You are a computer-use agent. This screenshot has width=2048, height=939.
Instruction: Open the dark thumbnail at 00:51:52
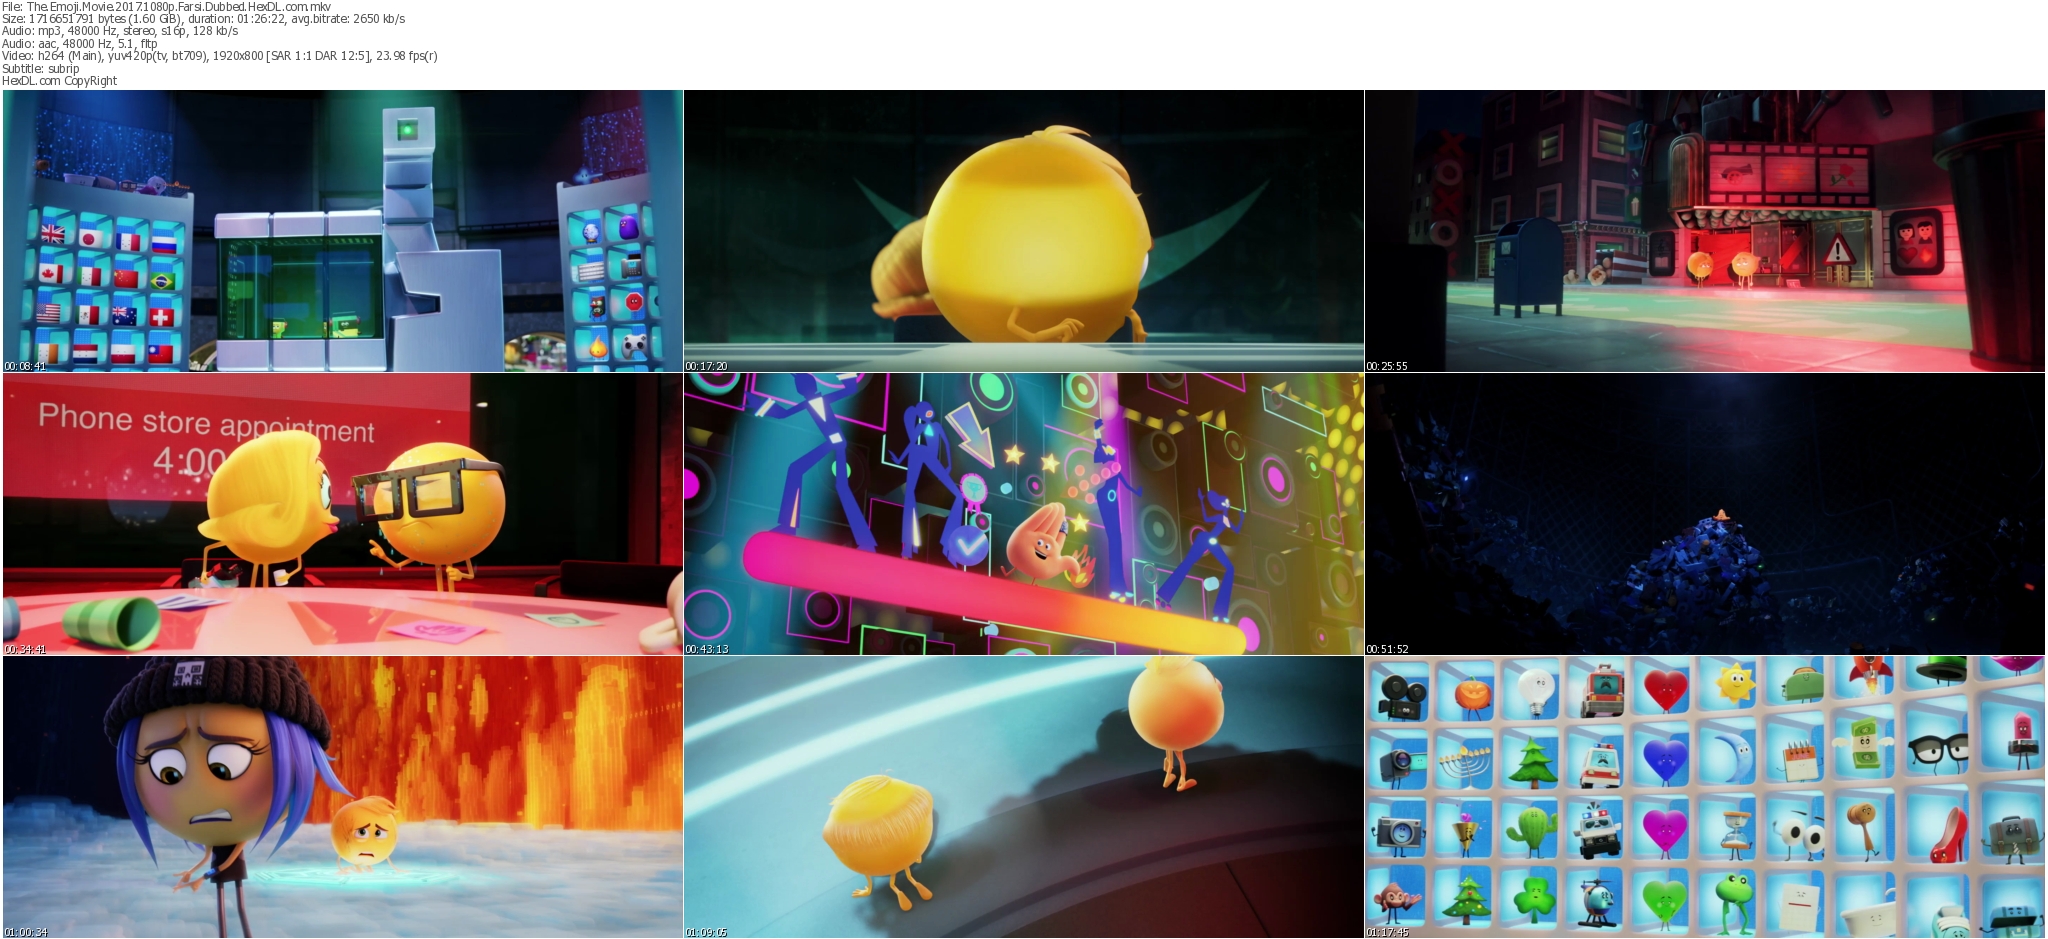coord(1704,514)
